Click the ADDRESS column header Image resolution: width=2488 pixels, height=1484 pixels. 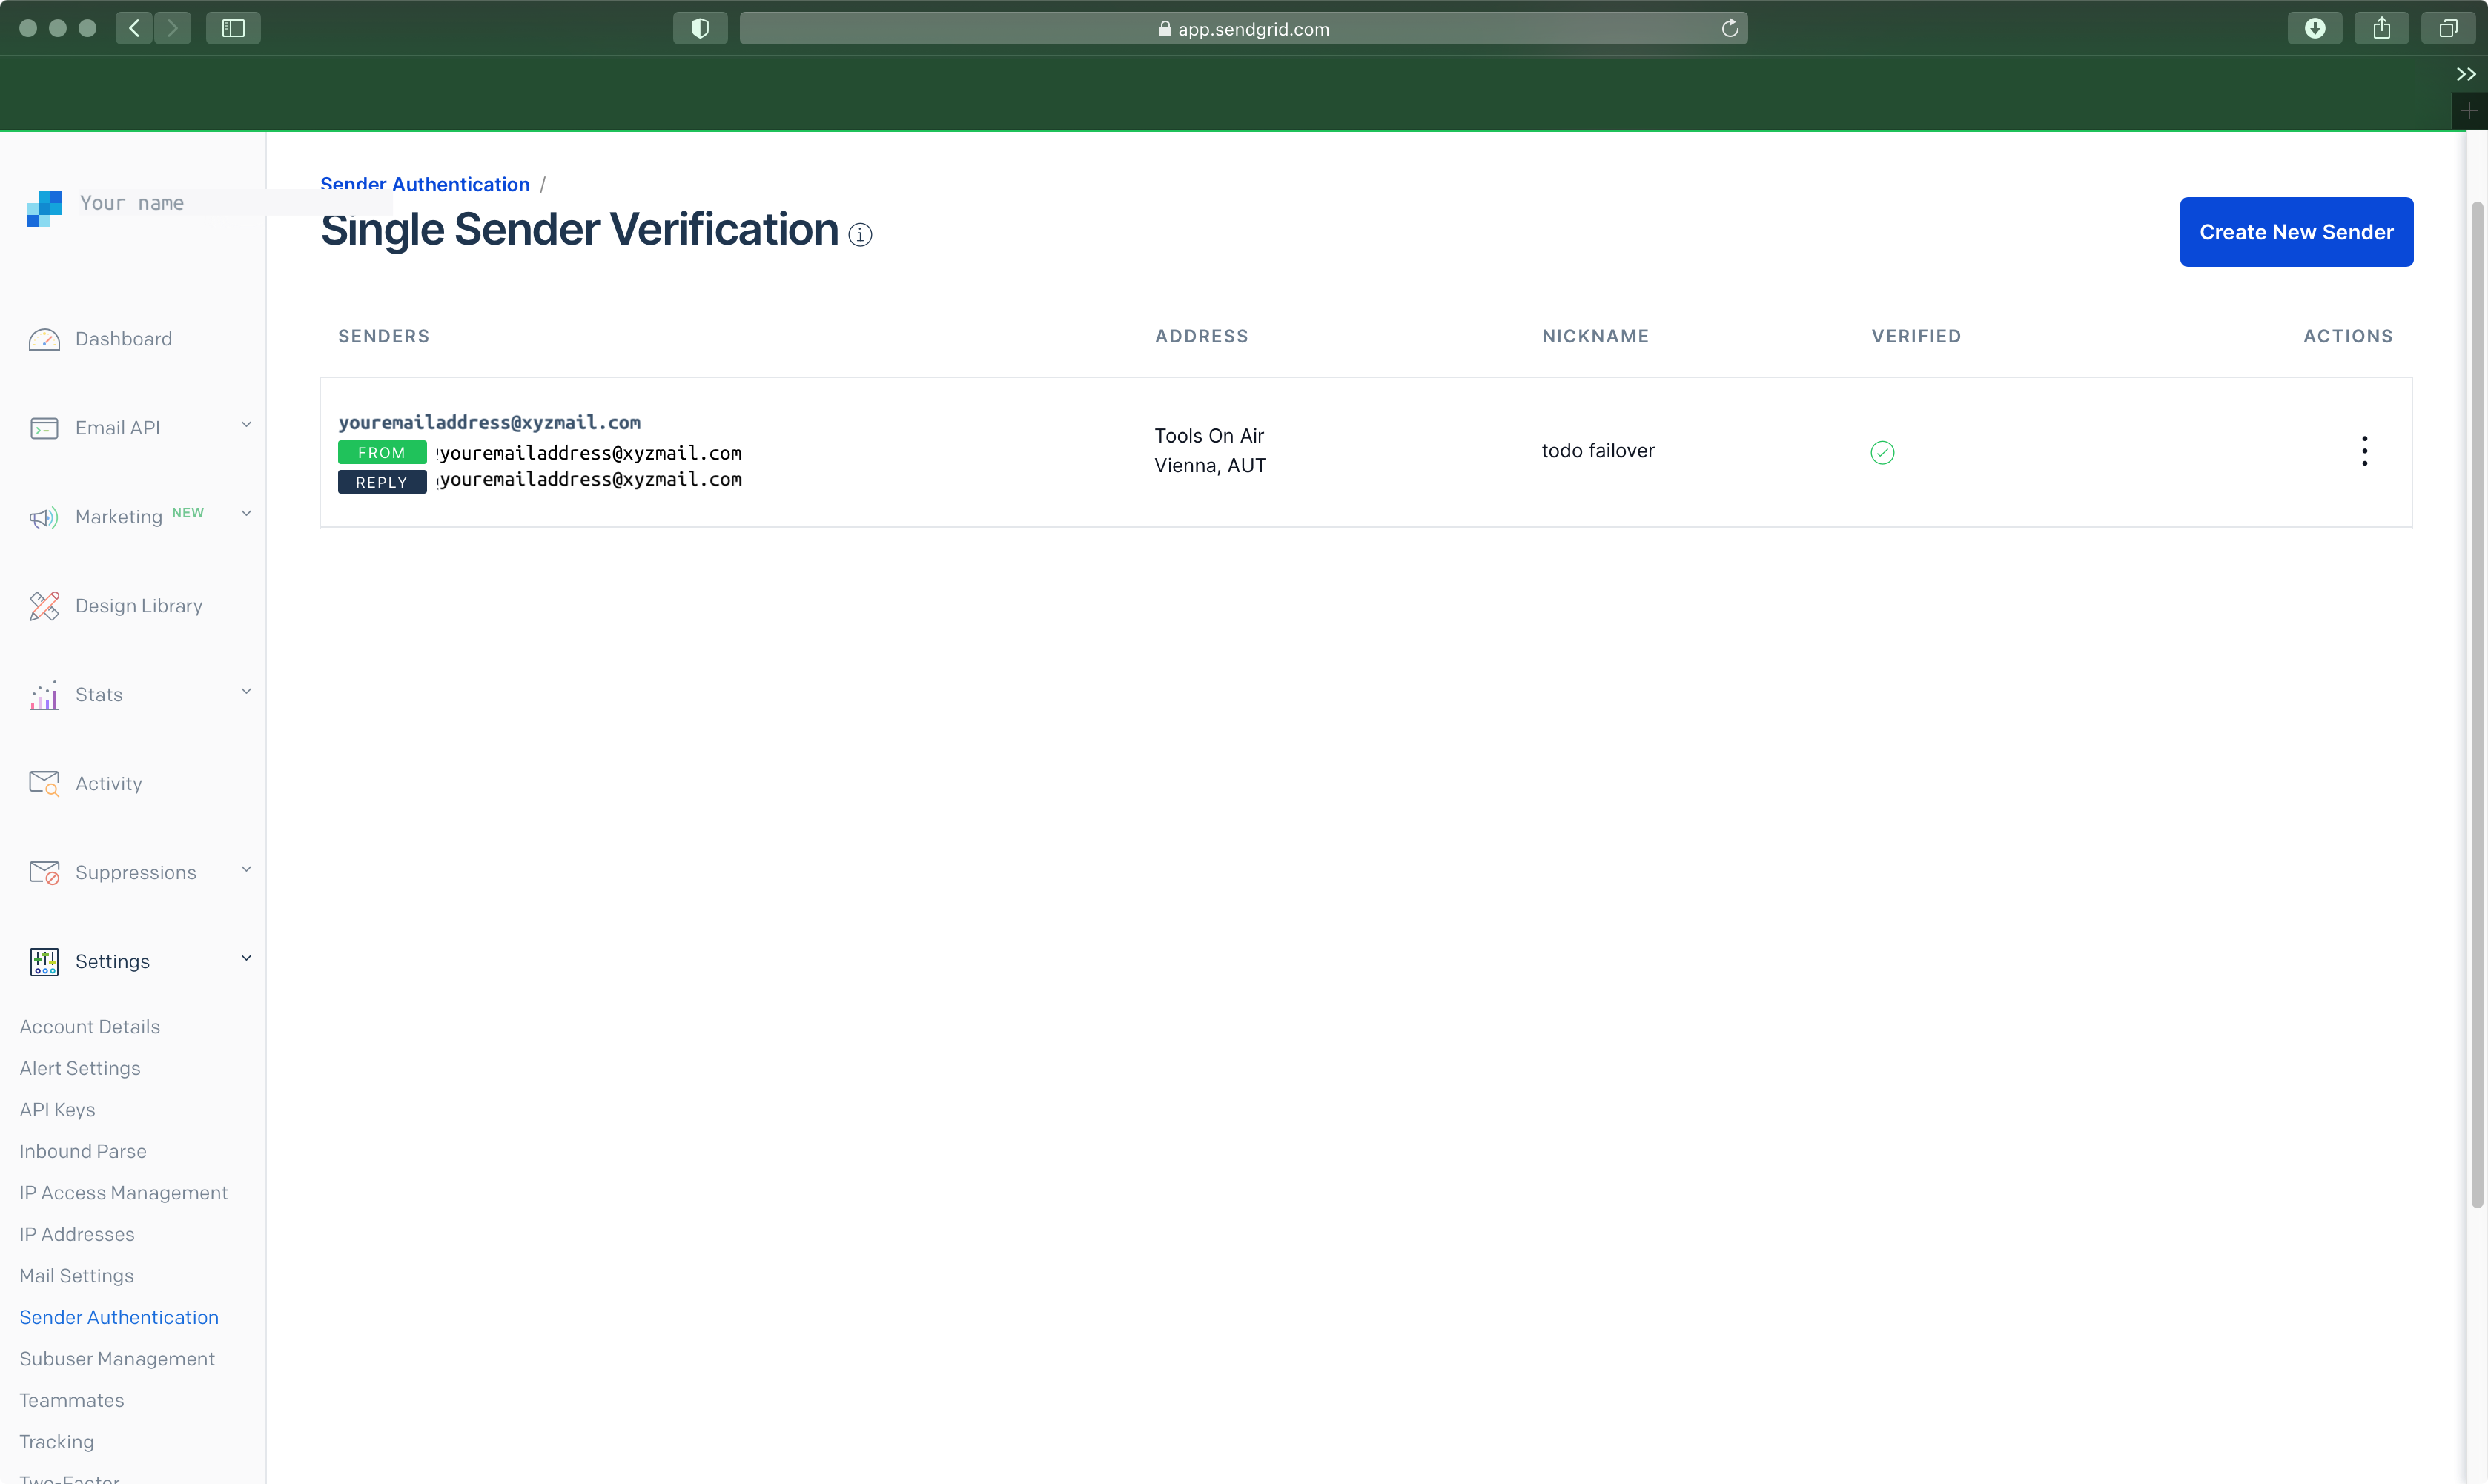pyautogui.click(x=1202, y=336)
